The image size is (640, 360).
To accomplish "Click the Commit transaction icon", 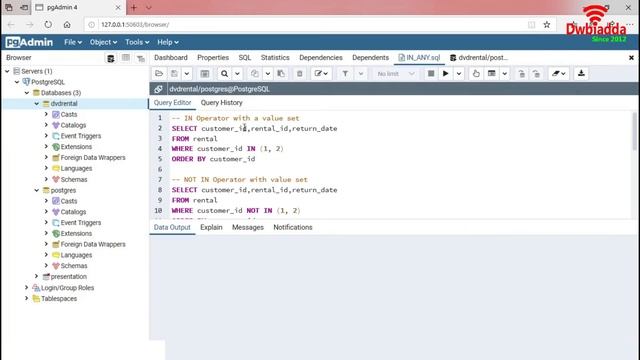I will coord(522,74).
